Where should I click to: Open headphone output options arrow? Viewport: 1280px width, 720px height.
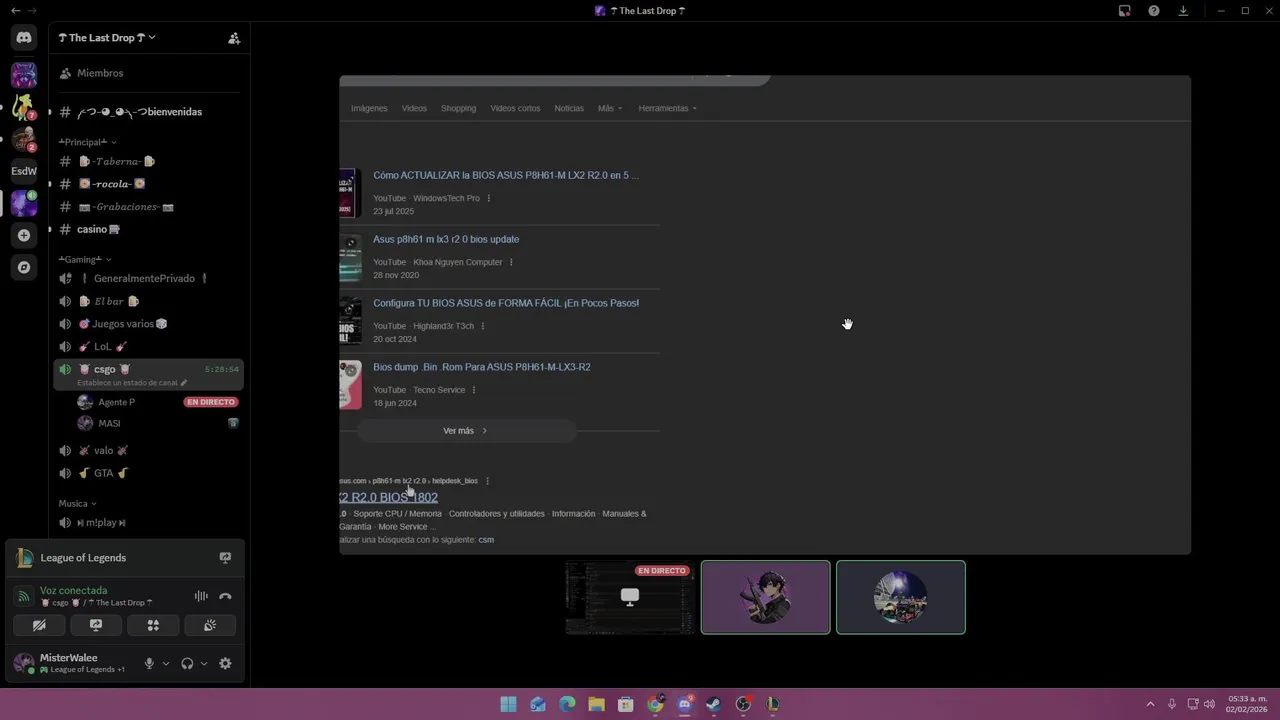click(x=204, y=663)
